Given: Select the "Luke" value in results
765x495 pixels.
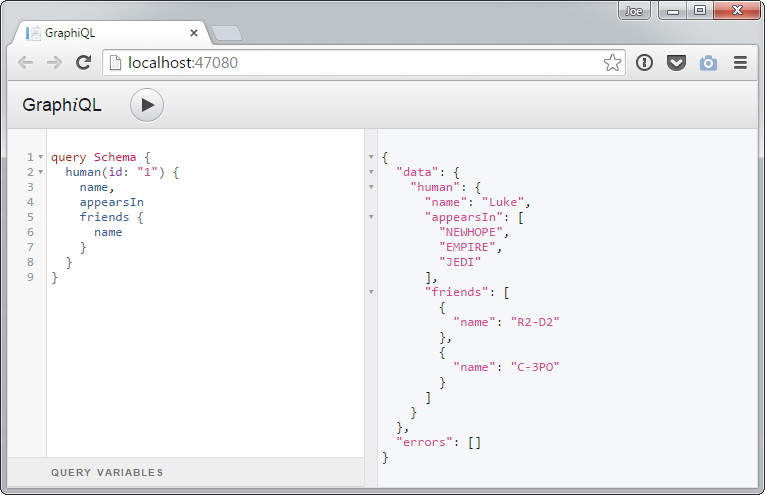Looking at the screenshot, I should [503, 202].
